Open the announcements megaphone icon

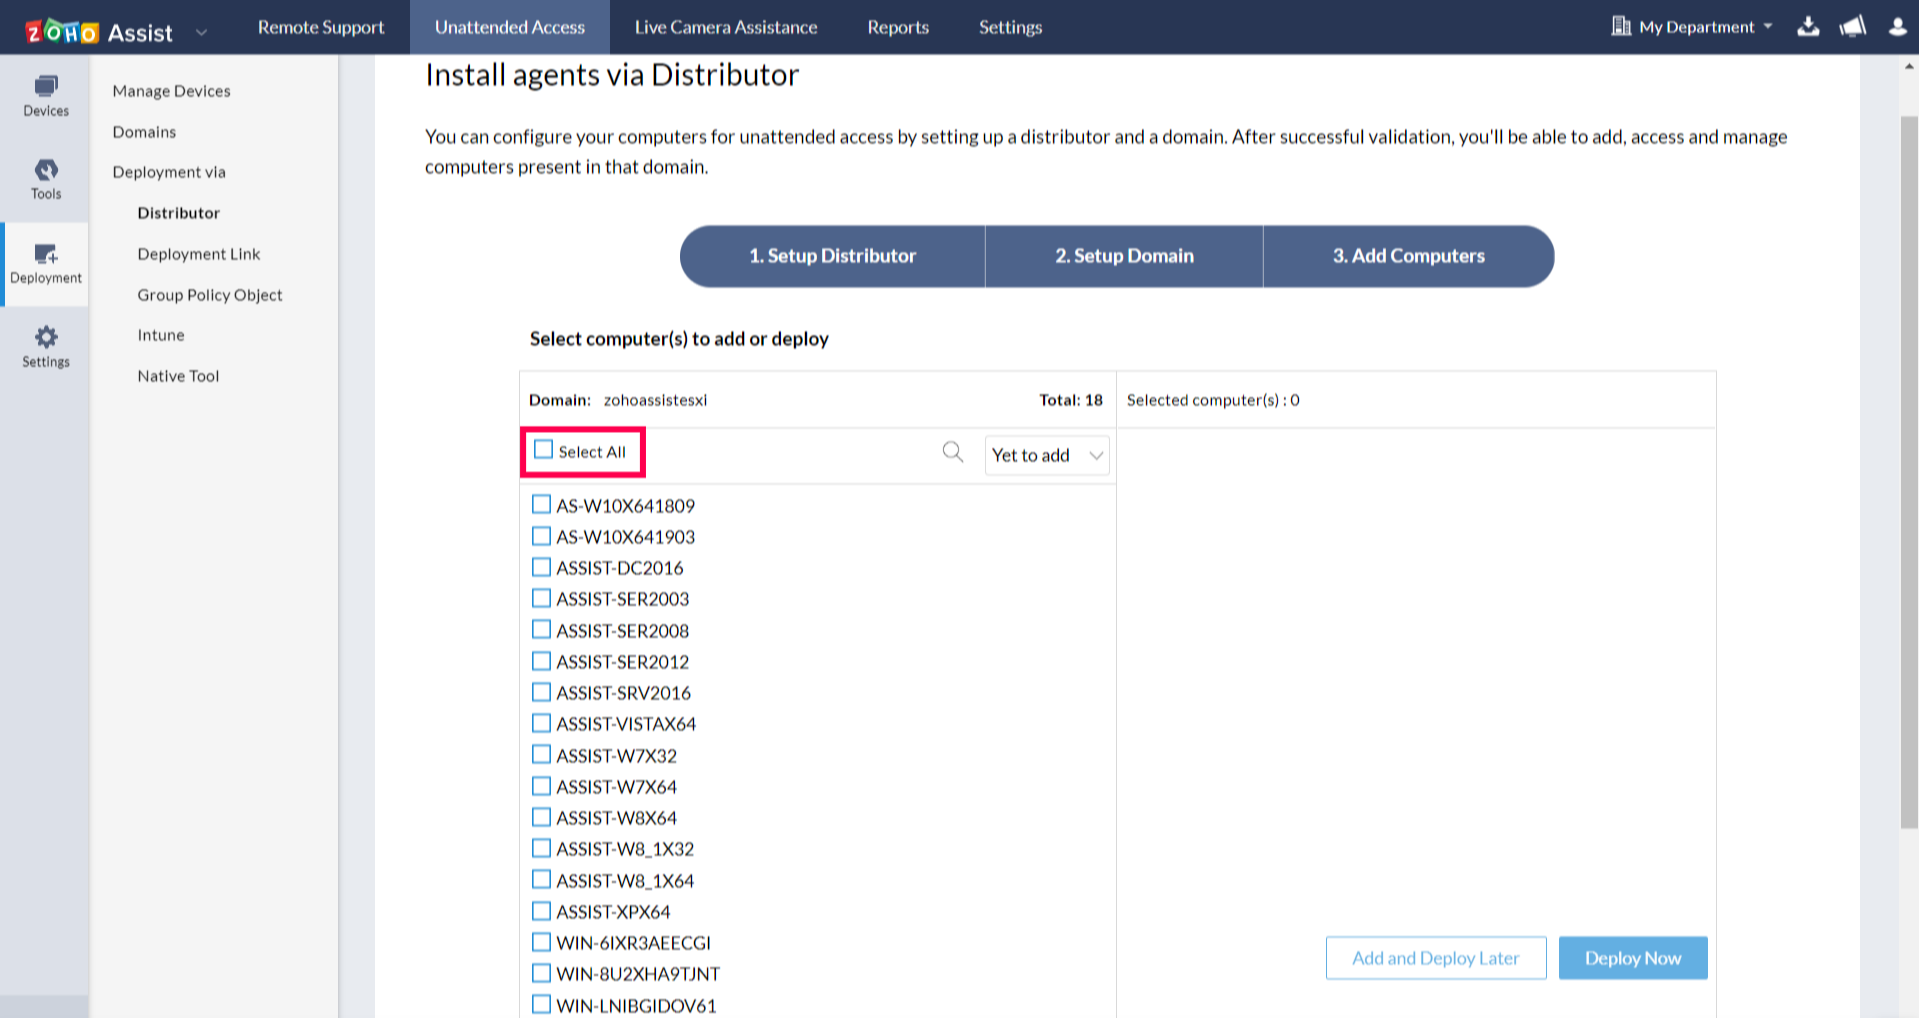[x=1852, y=27]
